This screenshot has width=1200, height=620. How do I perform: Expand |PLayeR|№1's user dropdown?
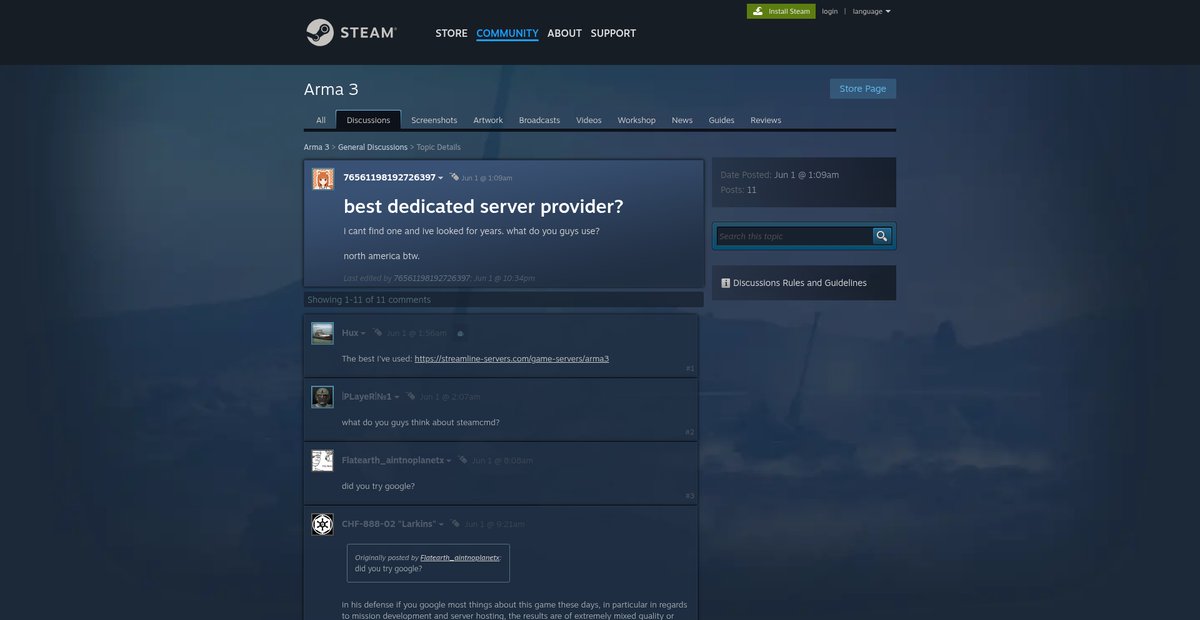397,397
